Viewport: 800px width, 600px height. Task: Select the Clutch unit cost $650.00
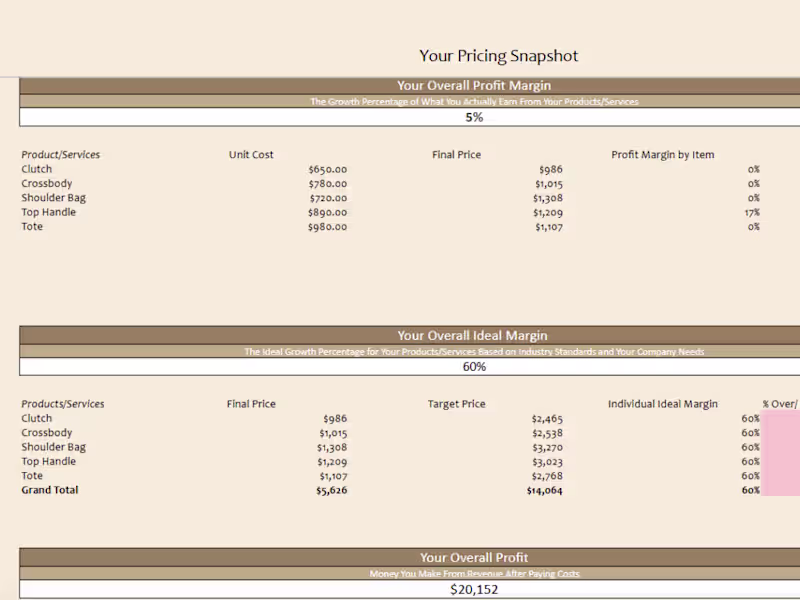(328, 169)
